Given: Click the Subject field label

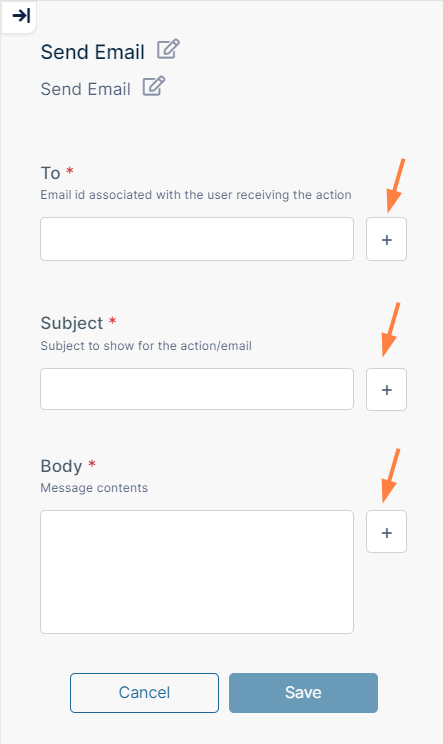Looking at the screenshot, I should pos(72,323).
